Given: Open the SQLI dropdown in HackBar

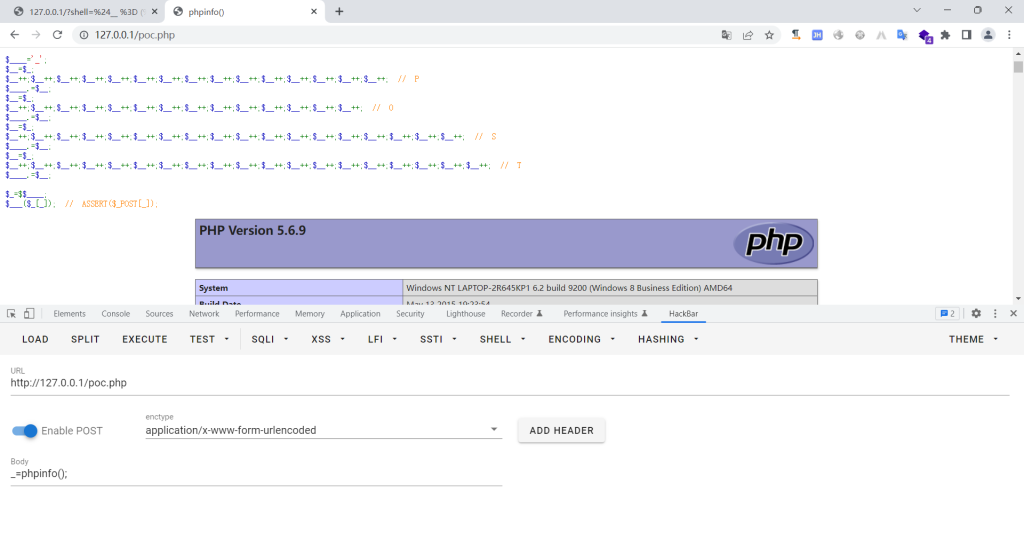Looking at the screenshot, I should coord(269,339).
